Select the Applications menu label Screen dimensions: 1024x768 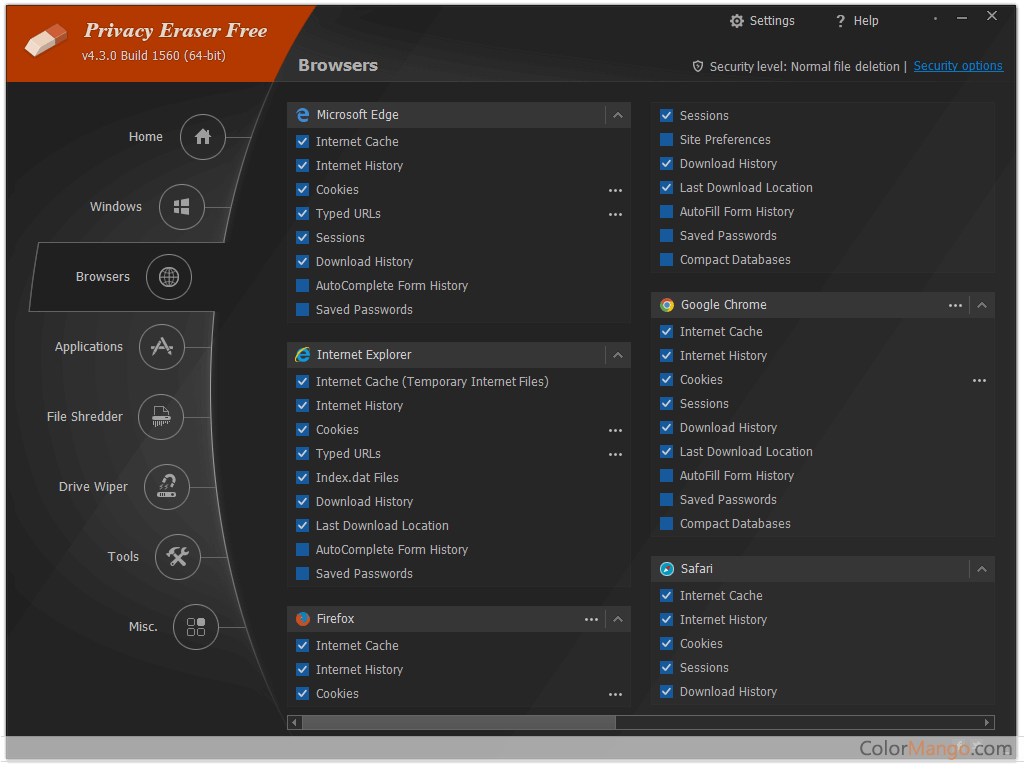(x=89, y=347)
